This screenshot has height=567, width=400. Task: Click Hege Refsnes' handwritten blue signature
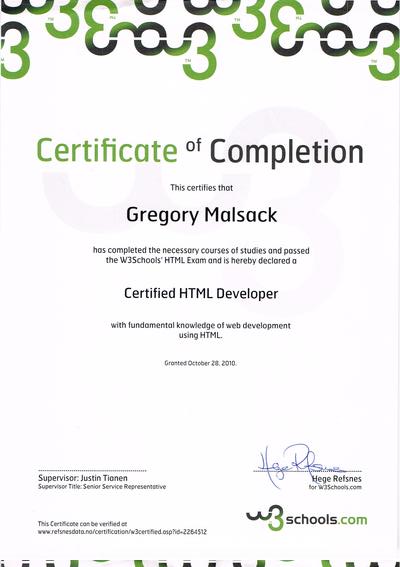coord(298,465)
